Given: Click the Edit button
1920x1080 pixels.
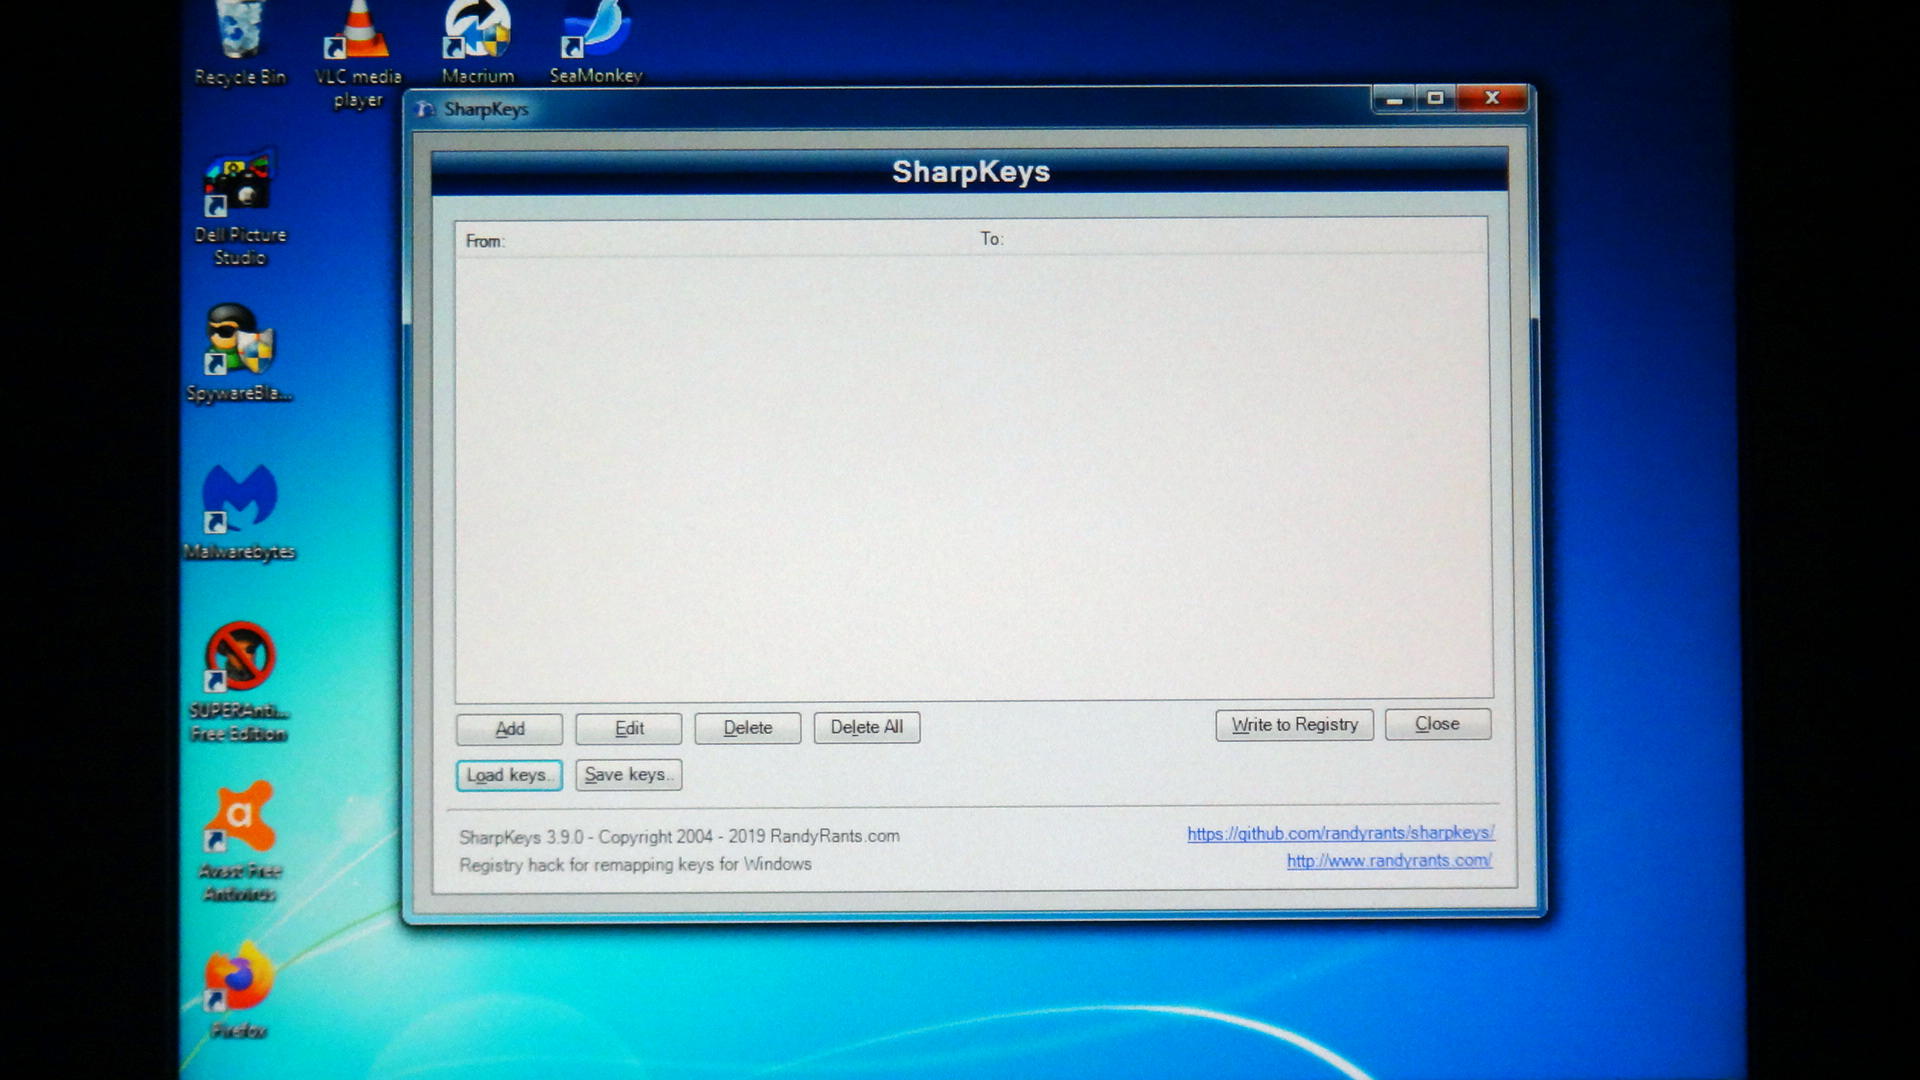Looking at the screenshot, I should point(629,728).
